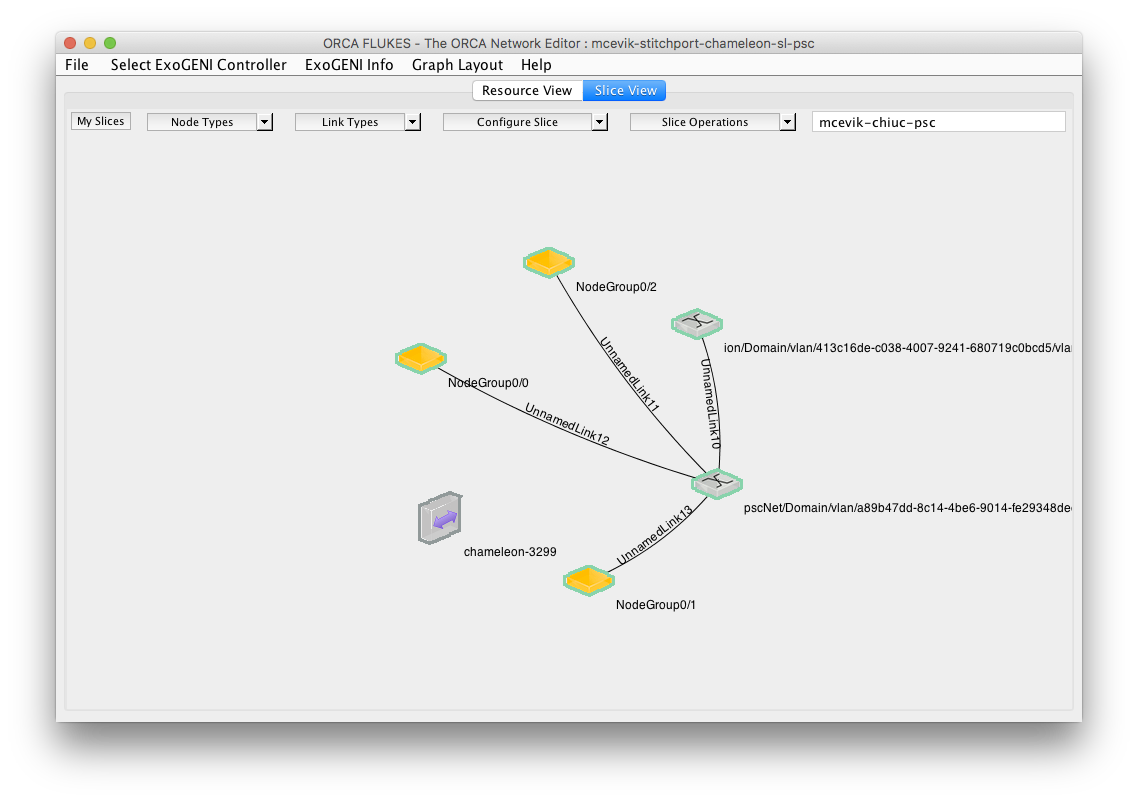
Task: Select the NodeGroup0/0 node icon
Action: 421,359
